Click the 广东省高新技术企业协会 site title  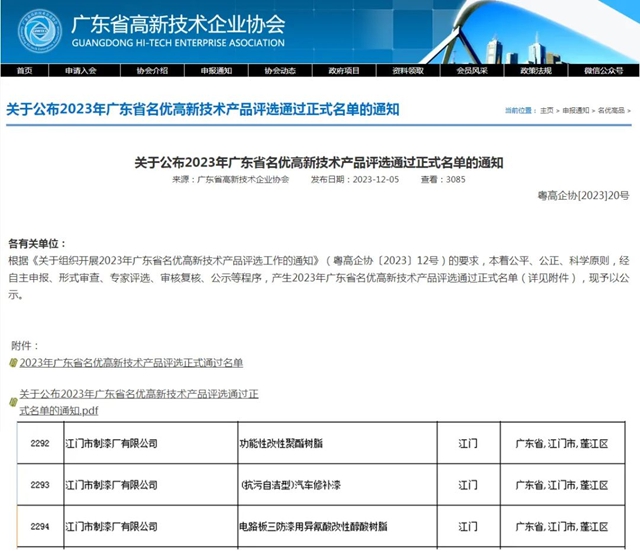pyautogui.click(x=178, y=24)
